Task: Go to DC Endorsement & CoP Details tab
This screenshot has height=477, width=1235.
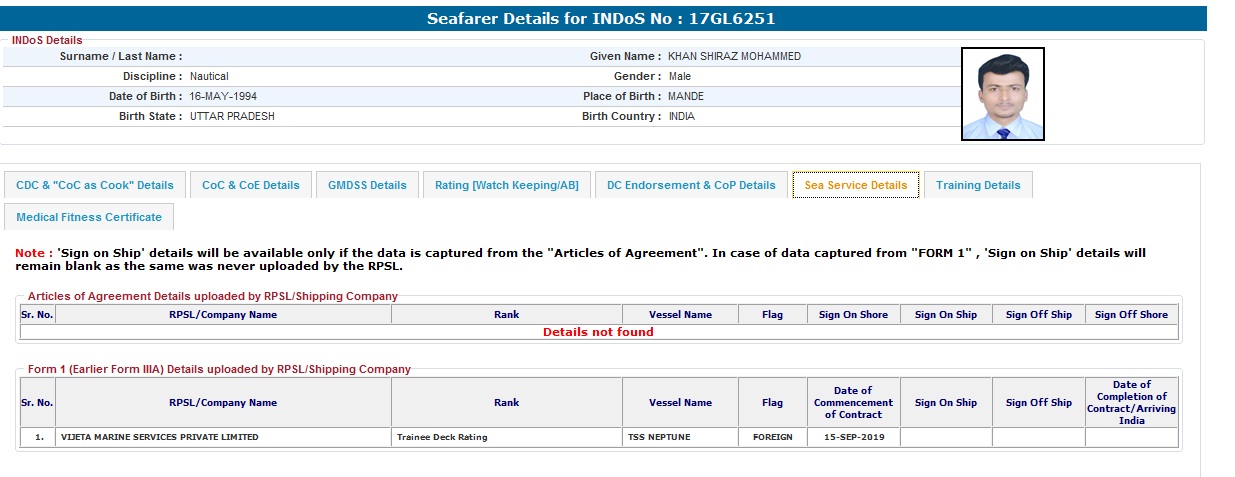Action: [691, 185]
